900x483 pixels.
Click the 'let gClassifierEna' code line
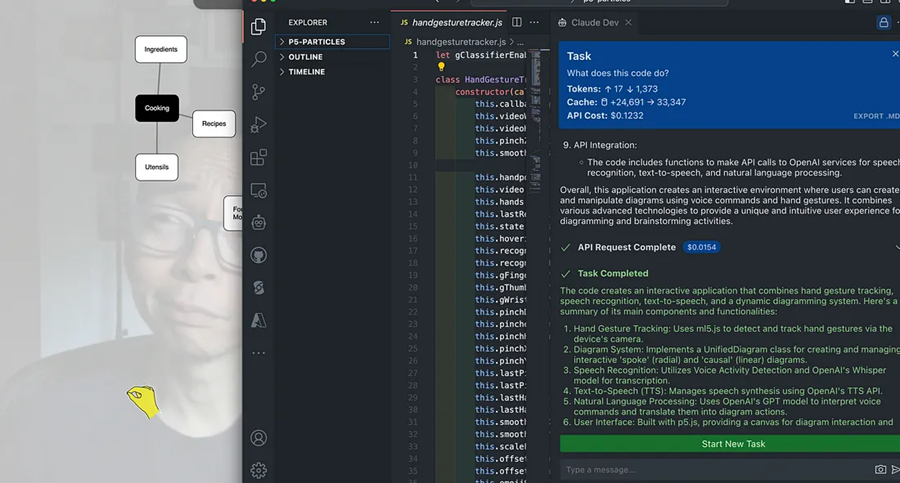[480, 55]
